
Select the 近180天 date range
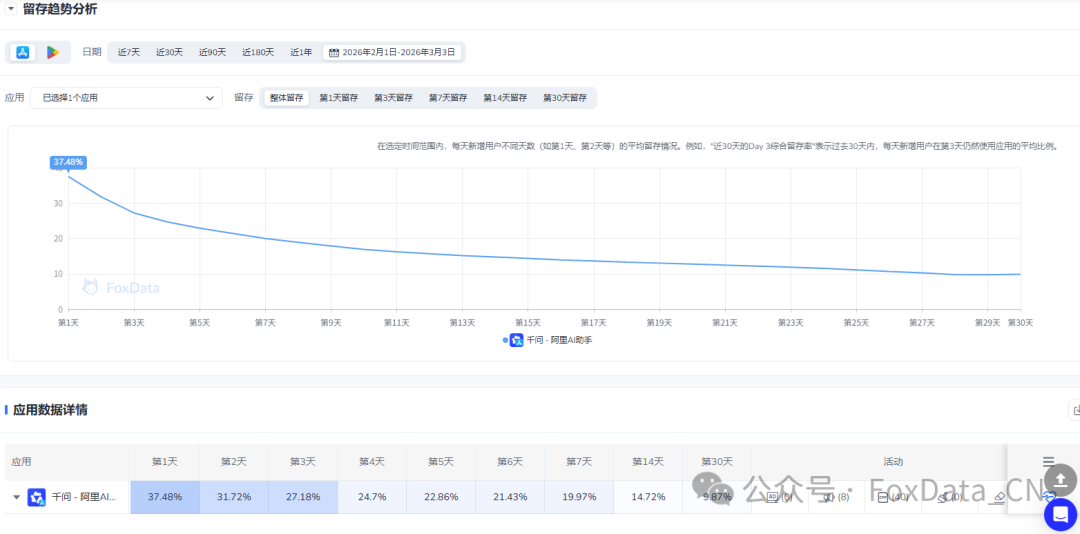coord(258,52)
